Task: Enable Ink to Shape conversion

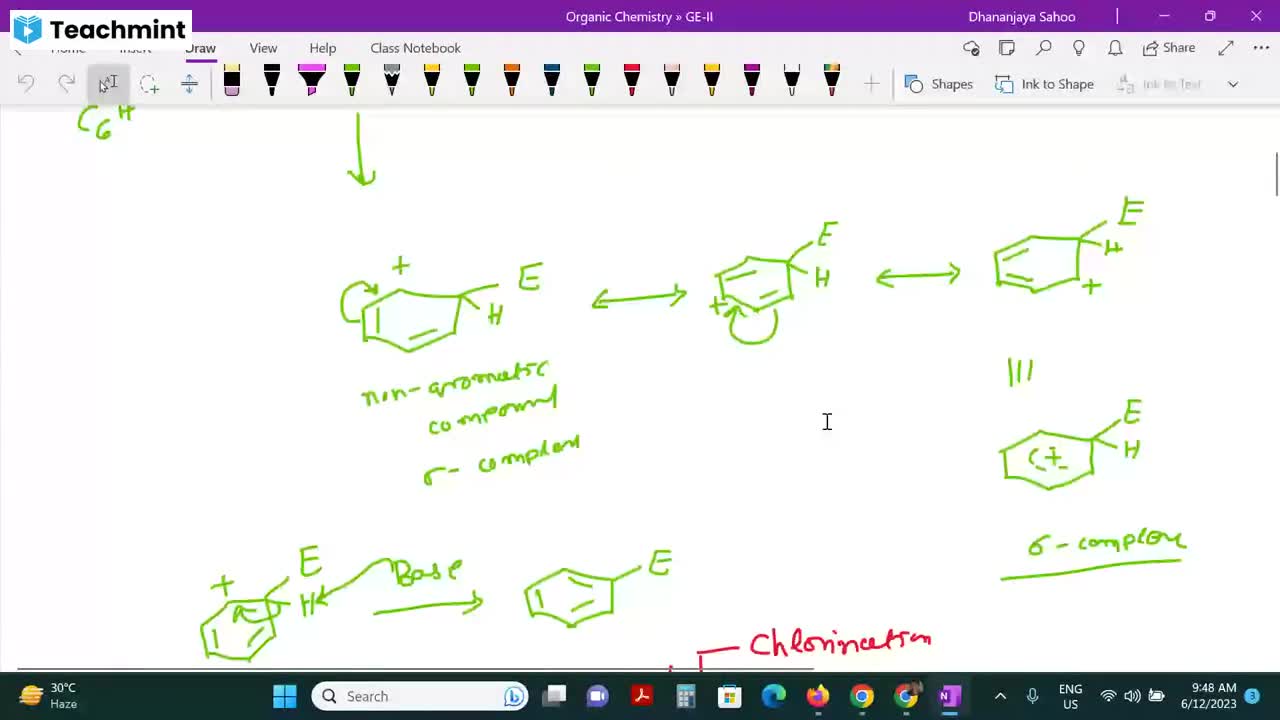Action: (x=1044, y=84)
